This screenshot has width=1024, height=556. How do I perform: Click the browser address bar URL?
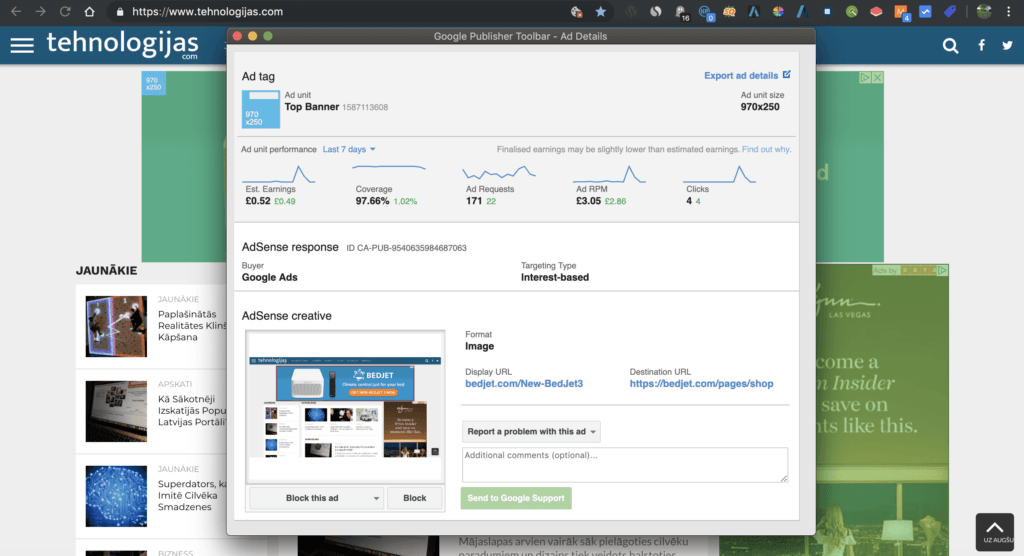(x=208, y=11)
